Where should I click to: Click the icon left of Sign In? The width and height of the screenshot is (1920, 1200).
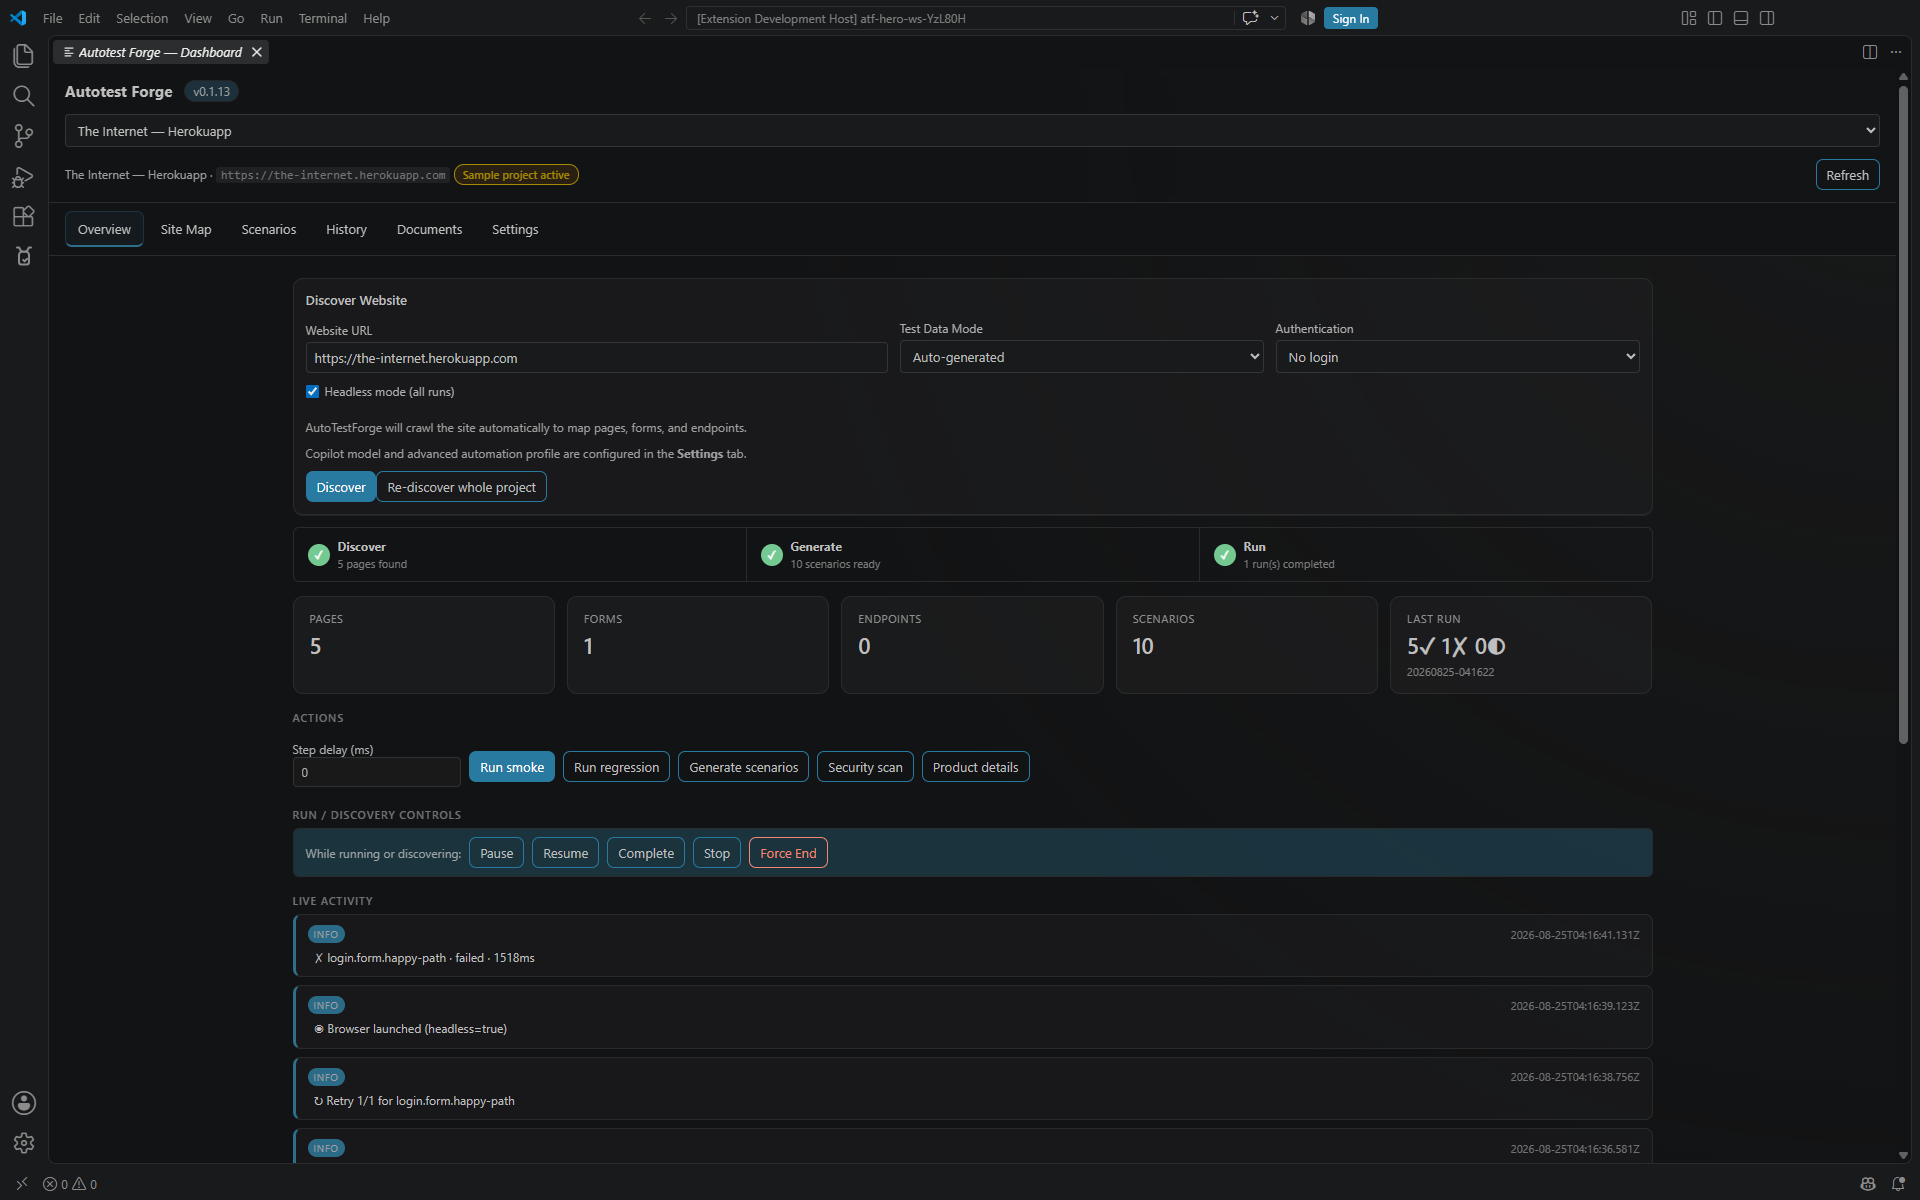[x=1307, y=18]
